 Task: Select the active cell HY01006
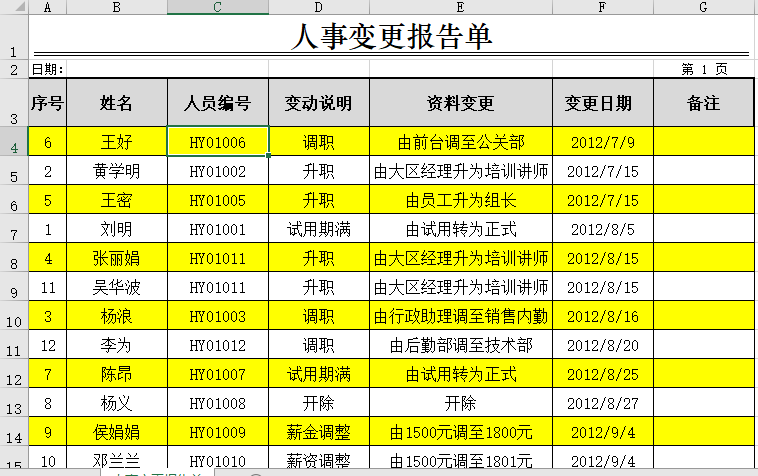point(217,142)
